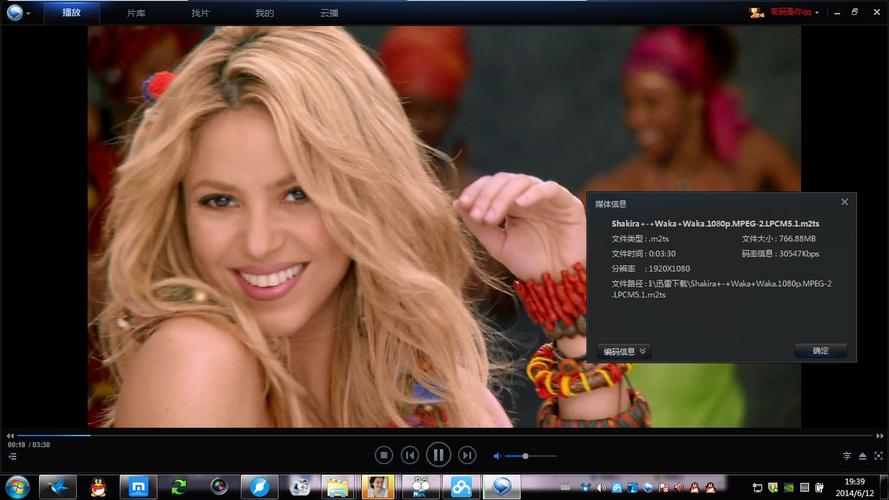
Task: Click the 确定 button
Action: tap(820, 351)
